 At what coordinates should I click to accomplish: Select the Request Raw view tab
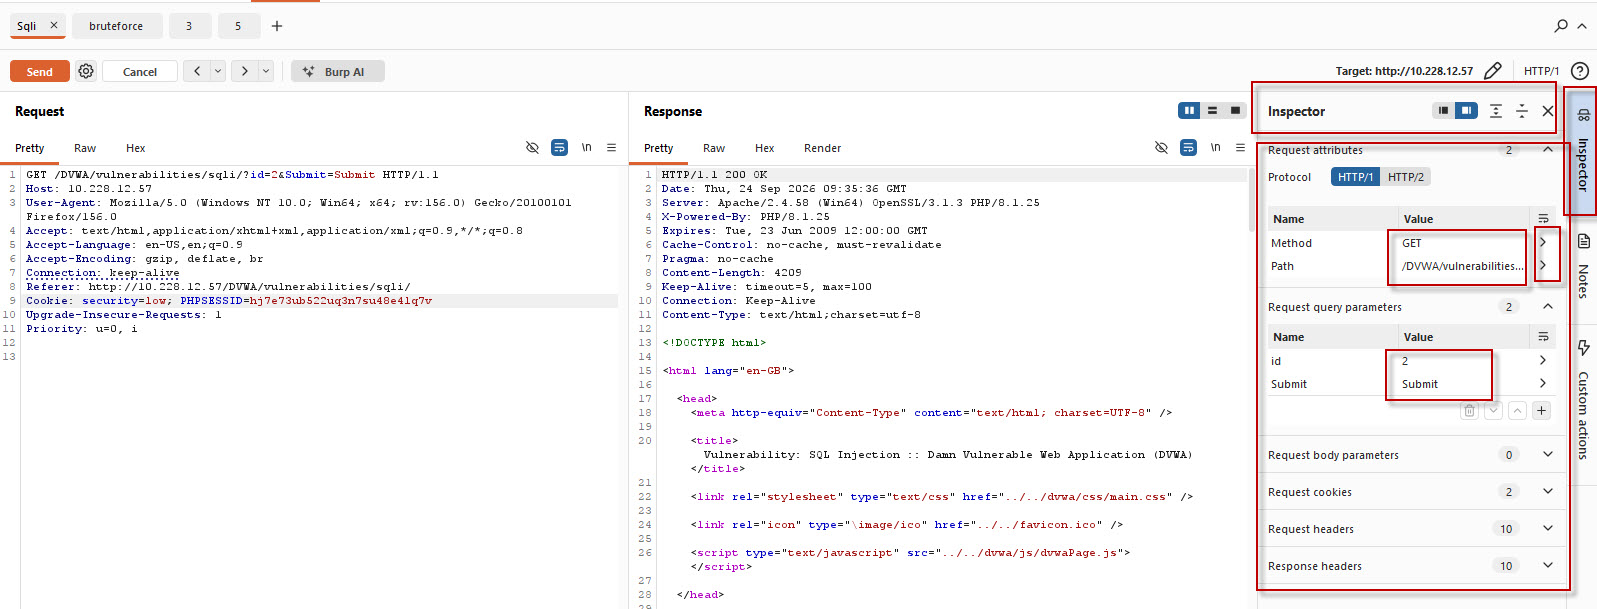(x=85, y=148)
